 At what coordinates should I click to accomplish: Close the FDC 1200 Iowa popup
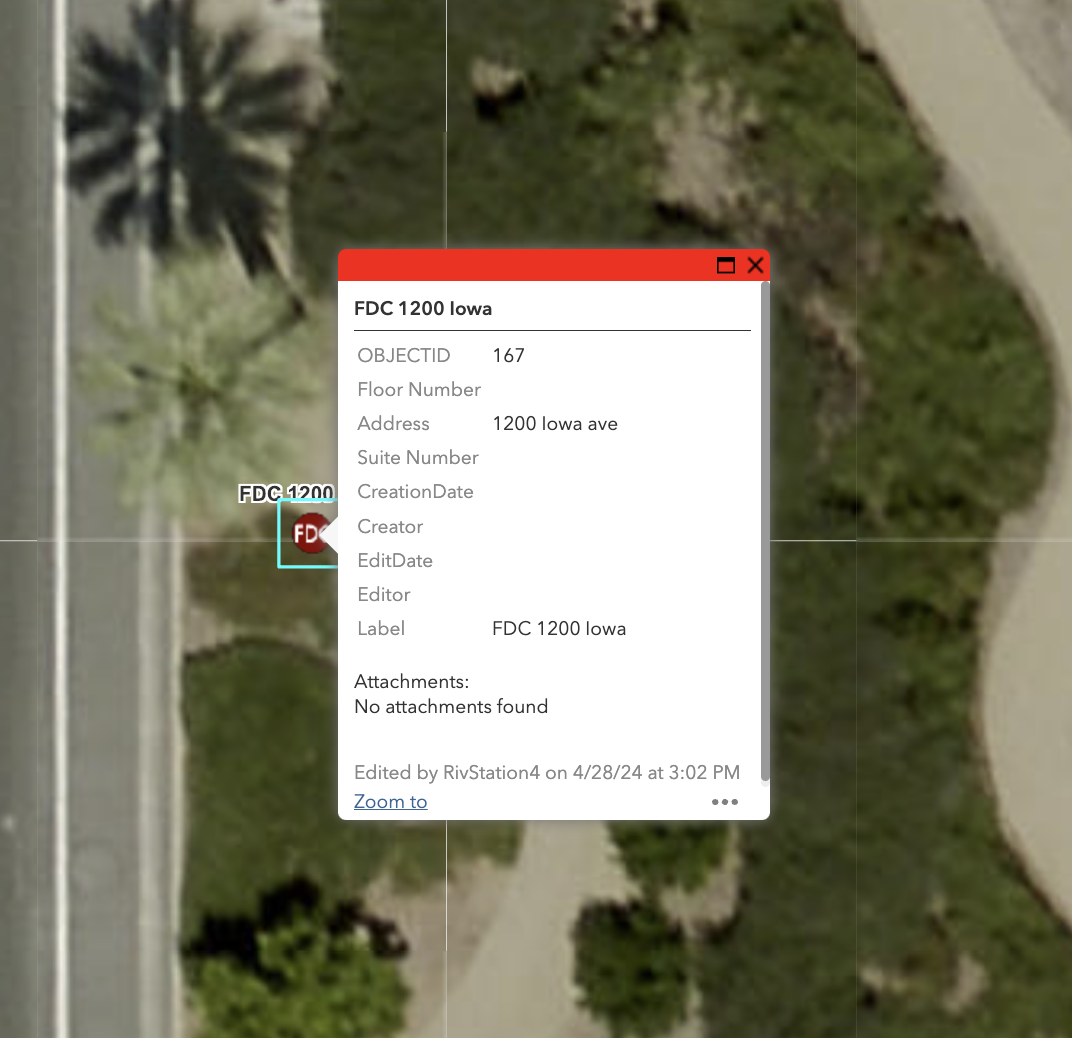click(755, 265)
